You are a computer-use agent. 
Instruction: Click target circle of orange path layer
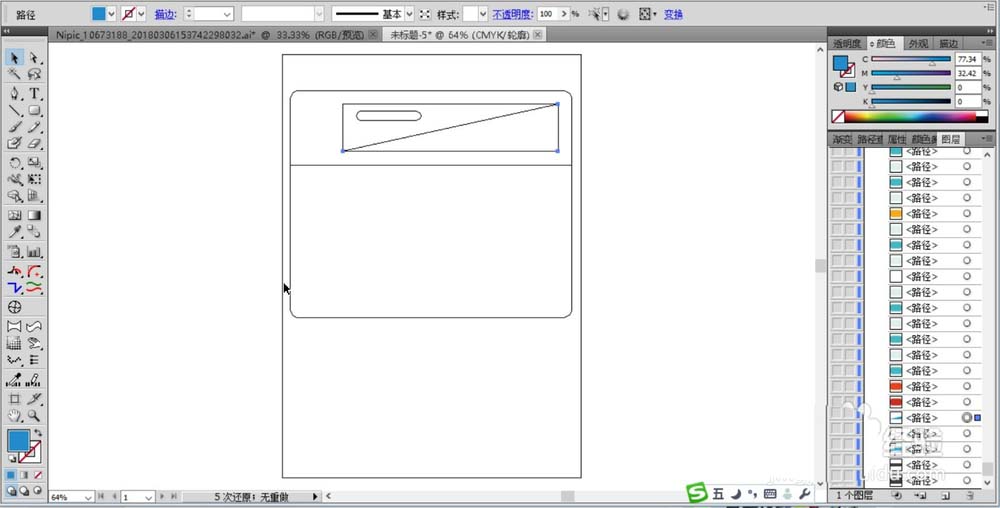pos(967,214)
